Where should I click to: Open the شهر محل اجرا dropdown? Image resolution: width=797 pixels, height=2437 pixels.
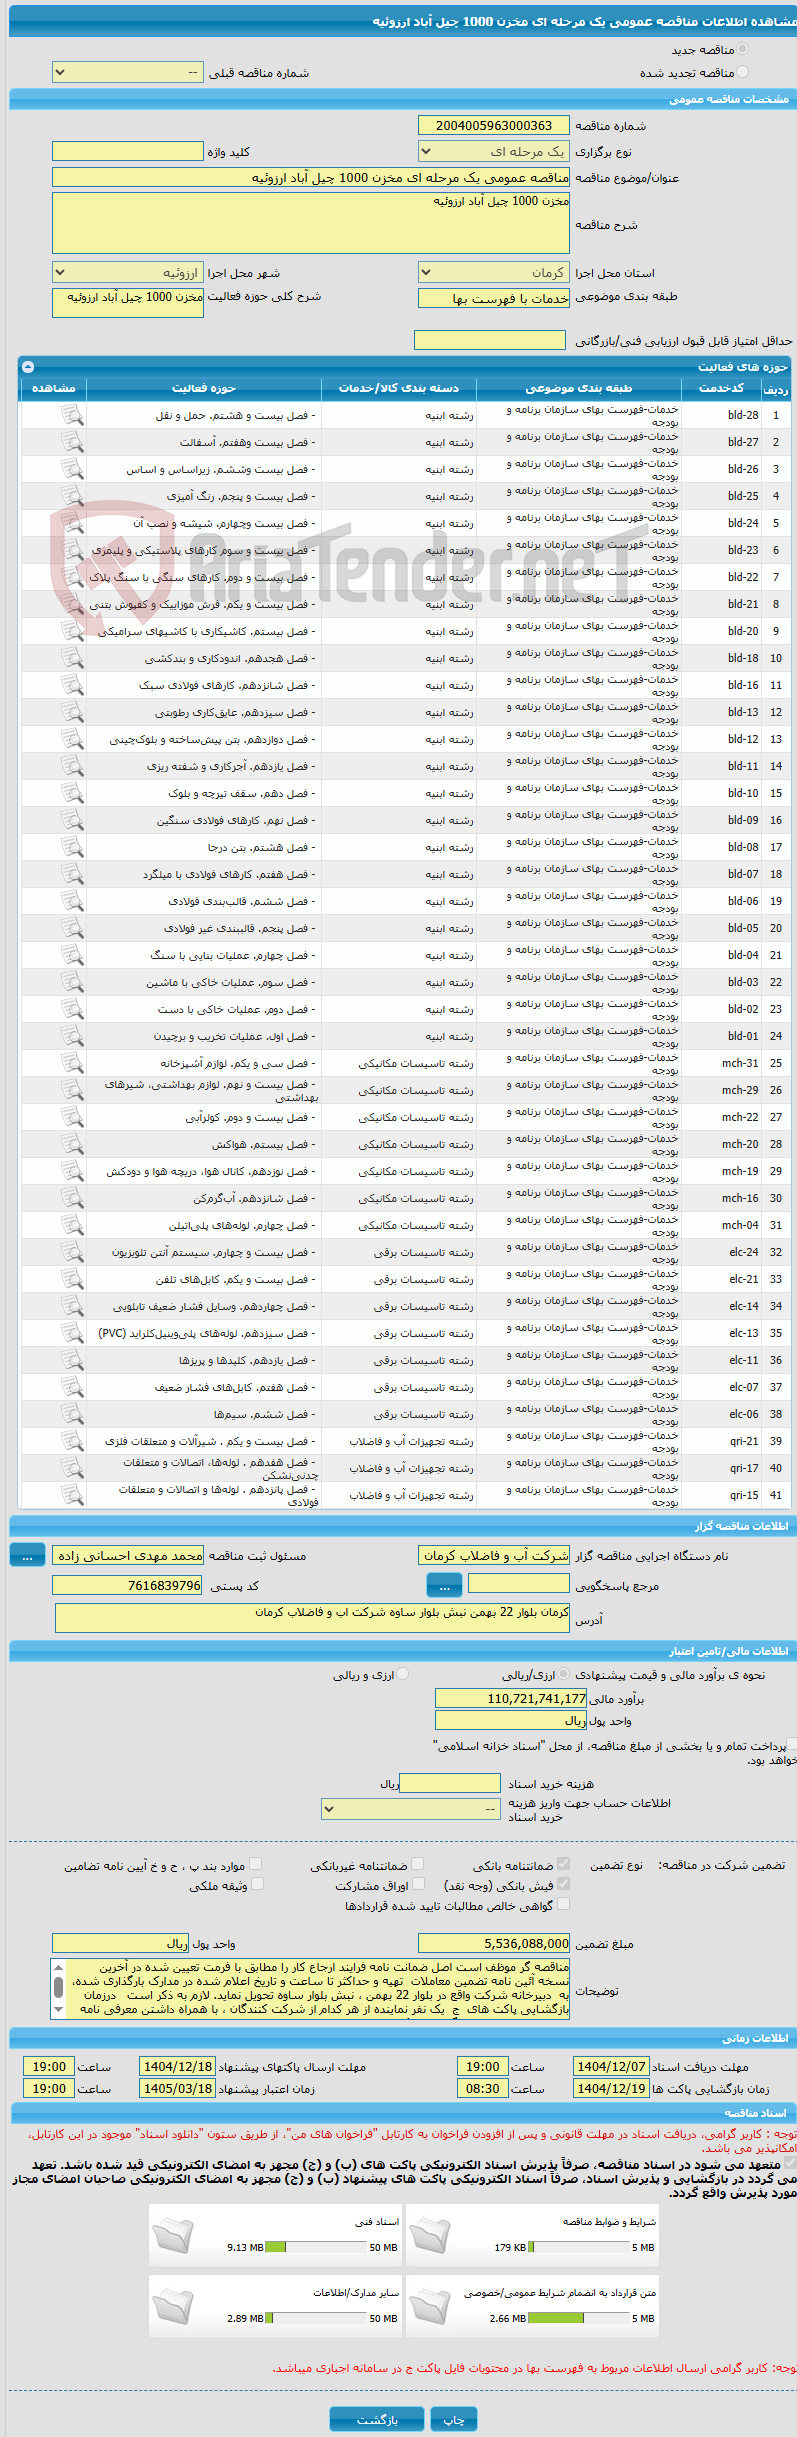coord(128,273)
